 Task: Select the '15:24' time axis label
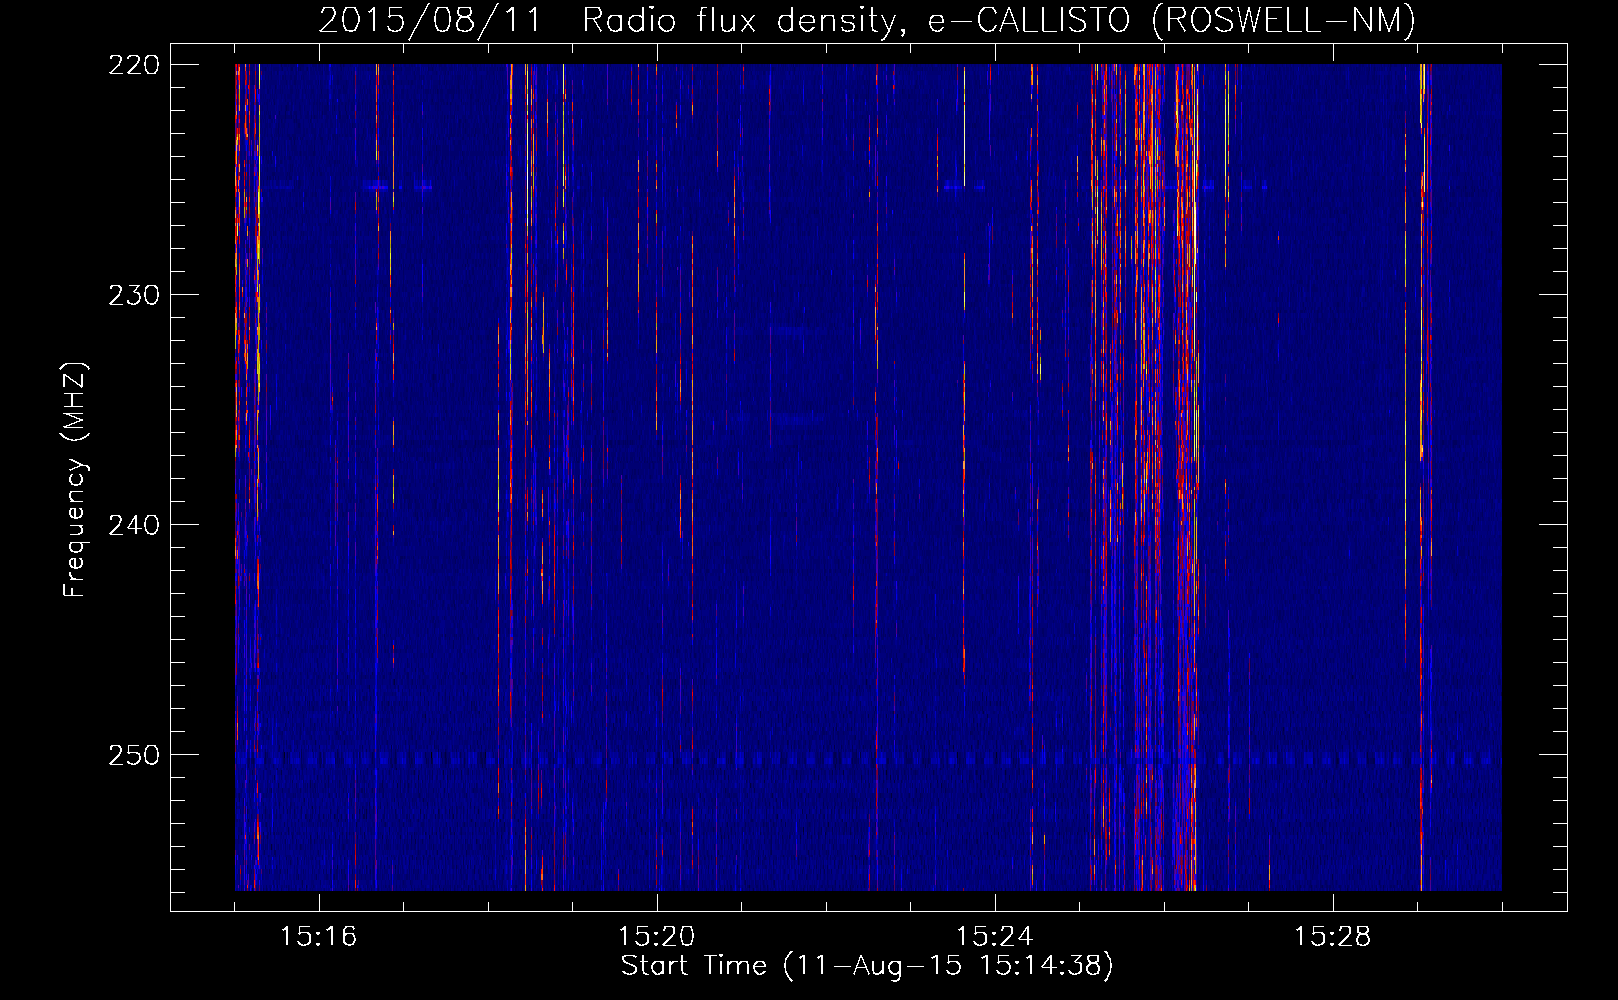coord(994,937)
